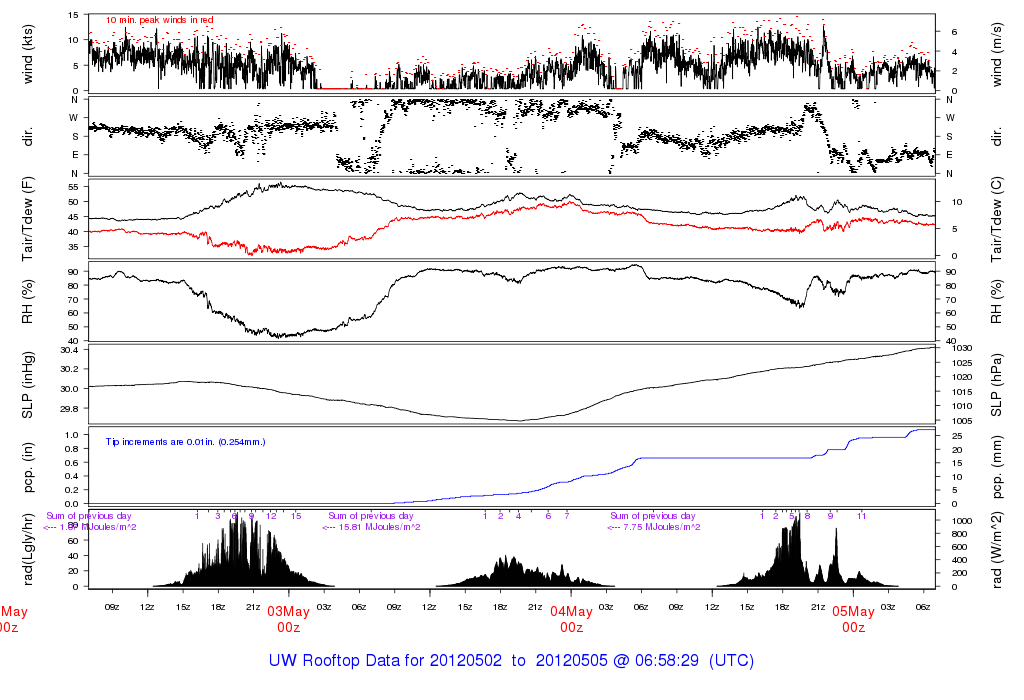Screen dimensions: 1024x700
Task: Click the '06z' tick after 05May
Action: point(923,607)
